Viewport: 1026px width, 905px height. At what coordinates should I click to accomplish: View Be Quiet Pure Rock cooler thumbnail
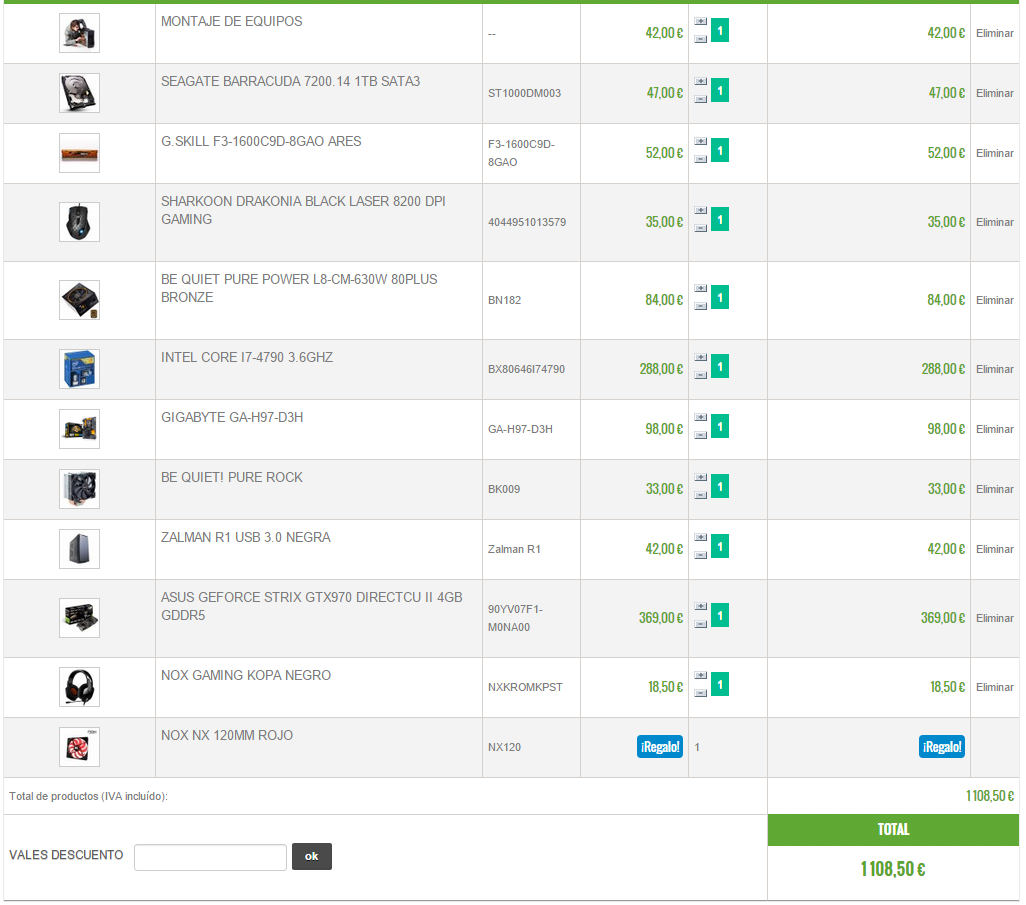pos(79,489)
